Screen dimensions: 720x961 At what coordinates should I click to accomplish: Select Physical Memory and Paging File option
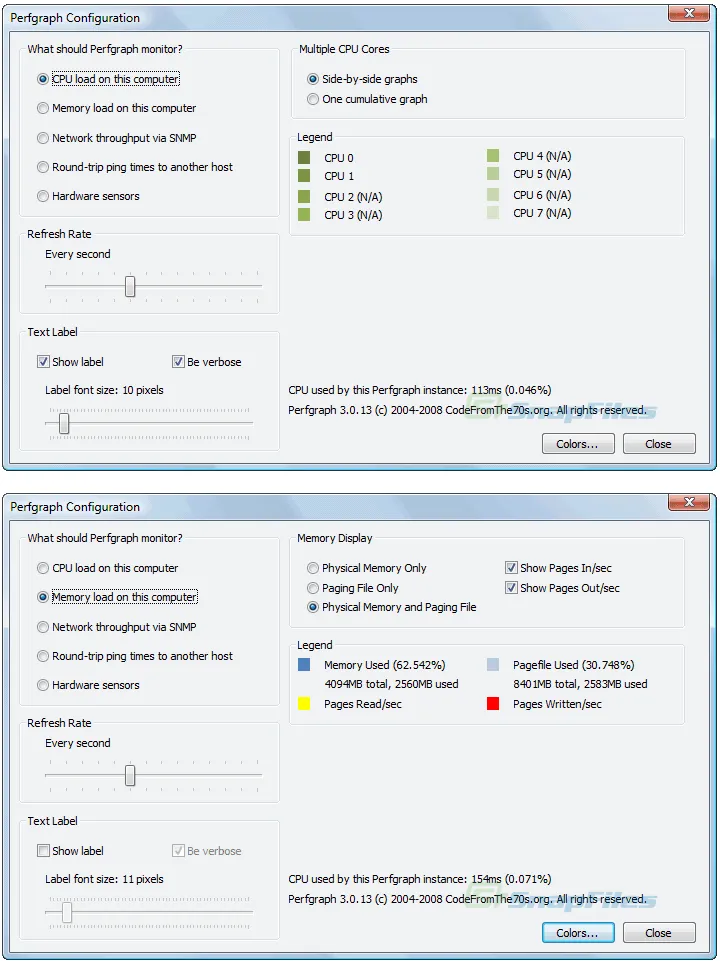313,607
